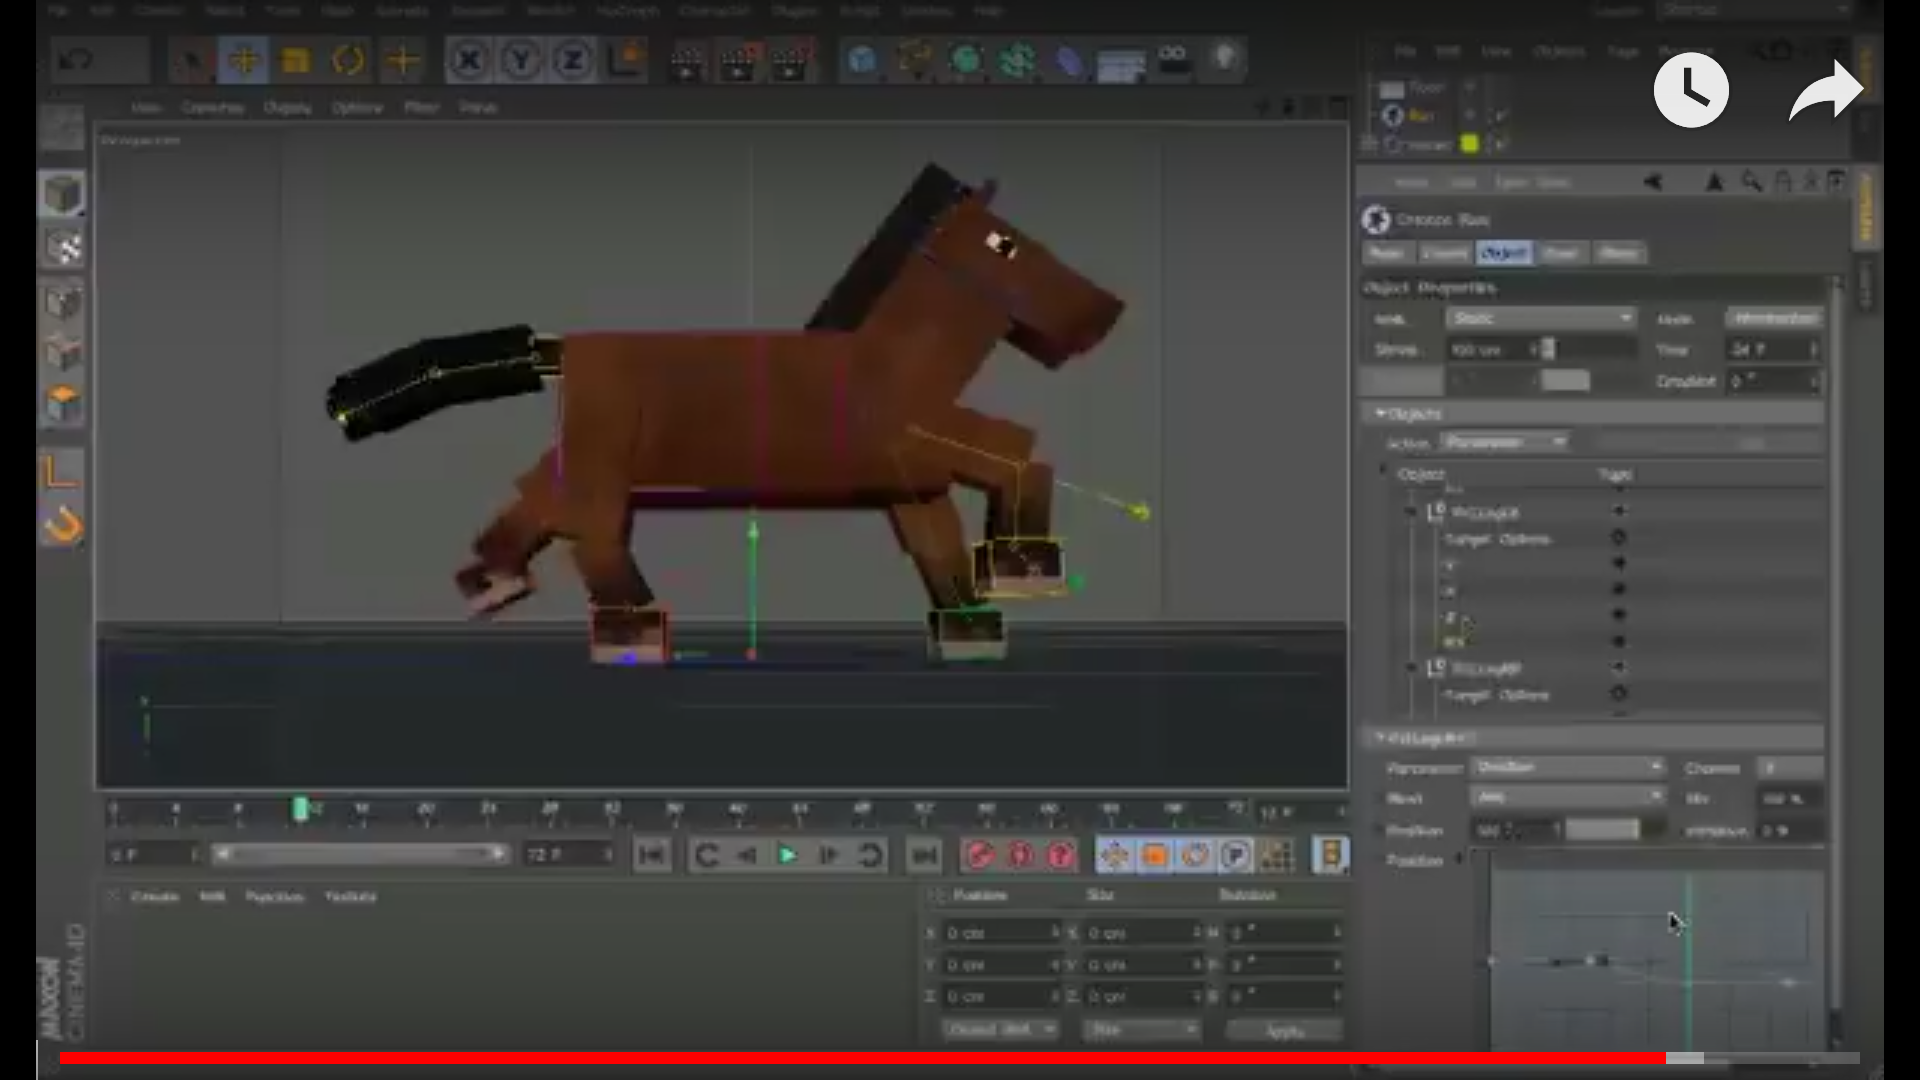Click the Spline pen icon
Image resolution: width=1920 pixels, height=1080 pixels.
pos(915,61)
